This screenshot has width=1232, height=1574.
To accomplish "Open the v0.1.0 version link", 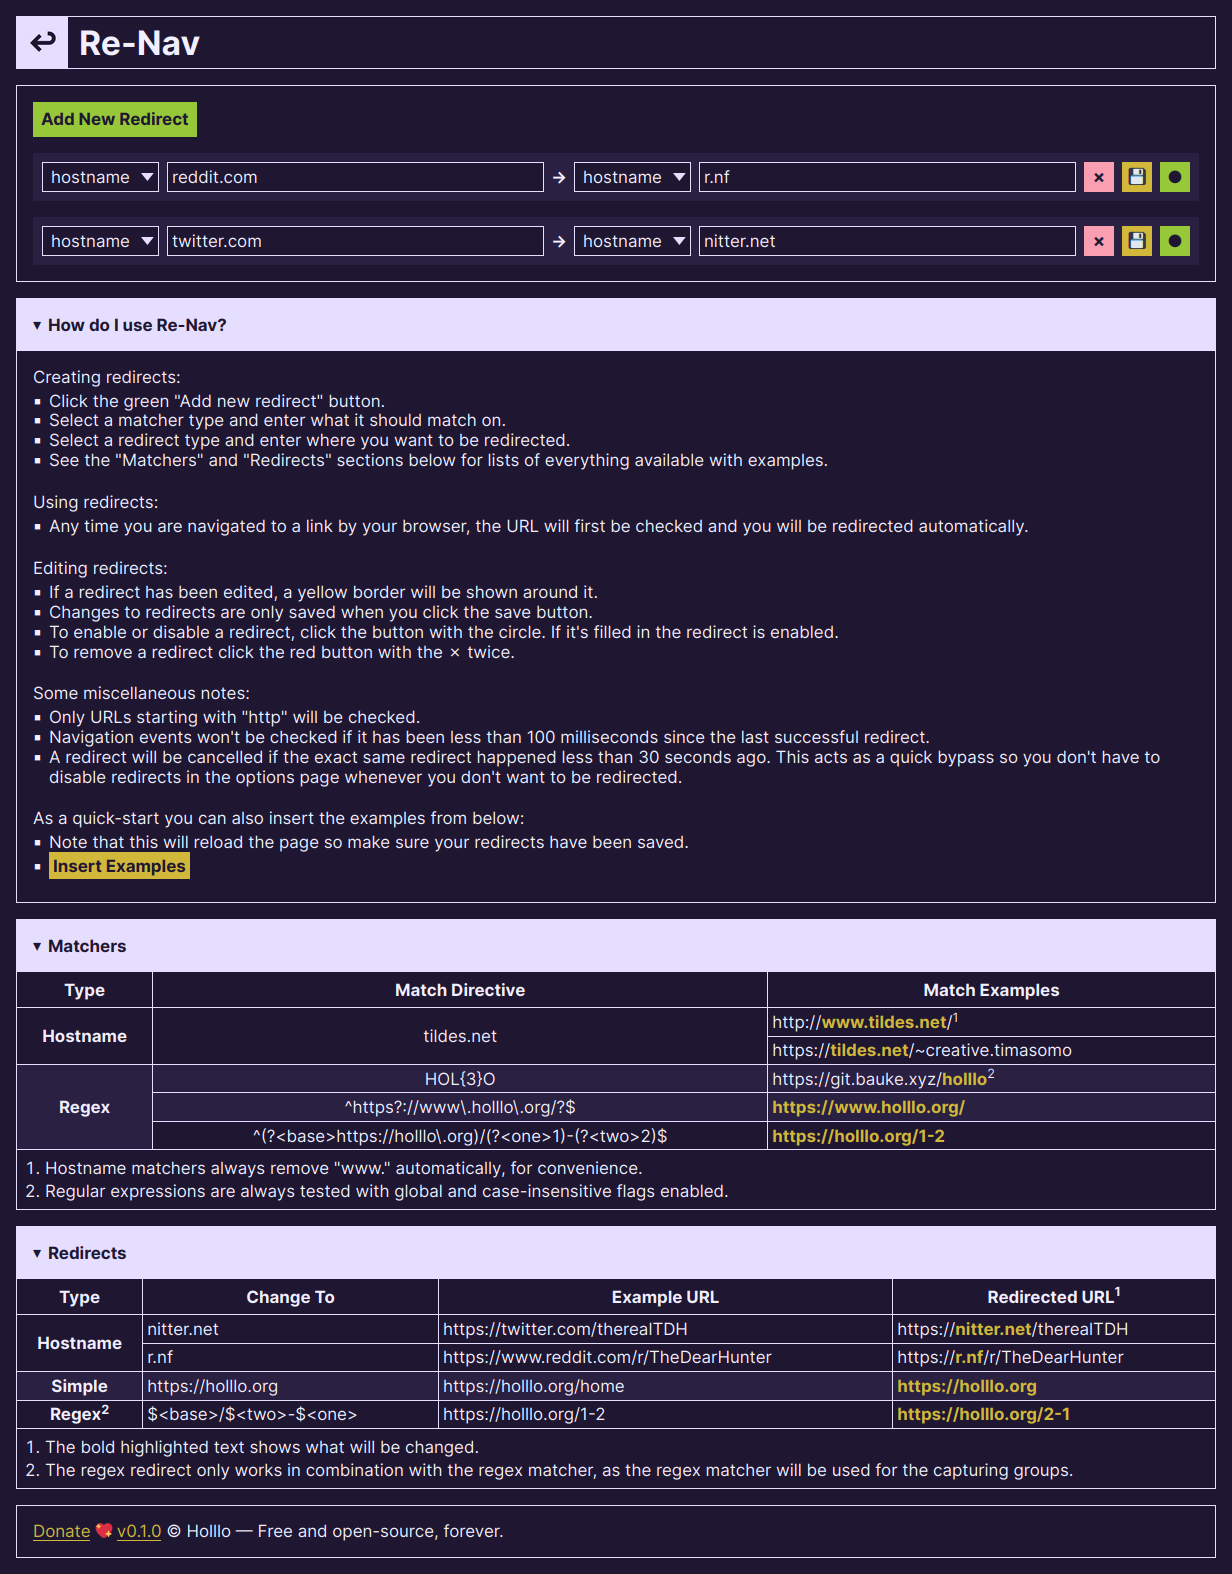I will (x=139, y=1531).
